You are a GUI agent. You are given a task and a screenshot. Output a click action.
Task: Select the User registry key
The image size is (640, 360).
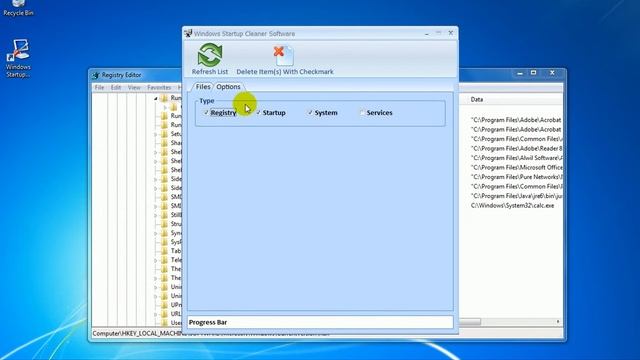(x=176, y=322)
